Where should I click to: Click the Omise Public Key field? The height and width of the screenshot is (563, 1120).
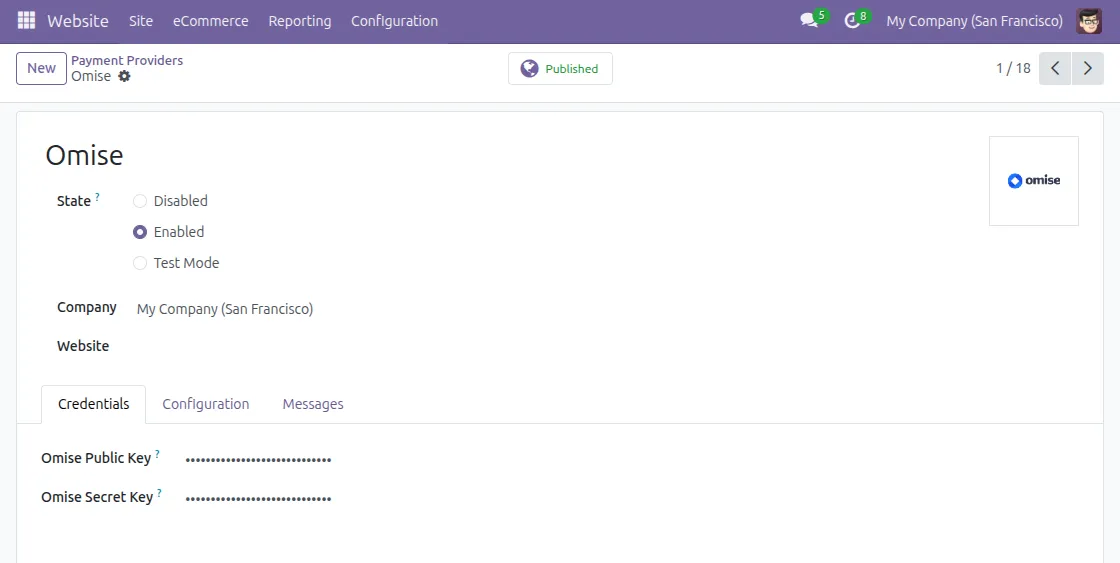point(258,459)
